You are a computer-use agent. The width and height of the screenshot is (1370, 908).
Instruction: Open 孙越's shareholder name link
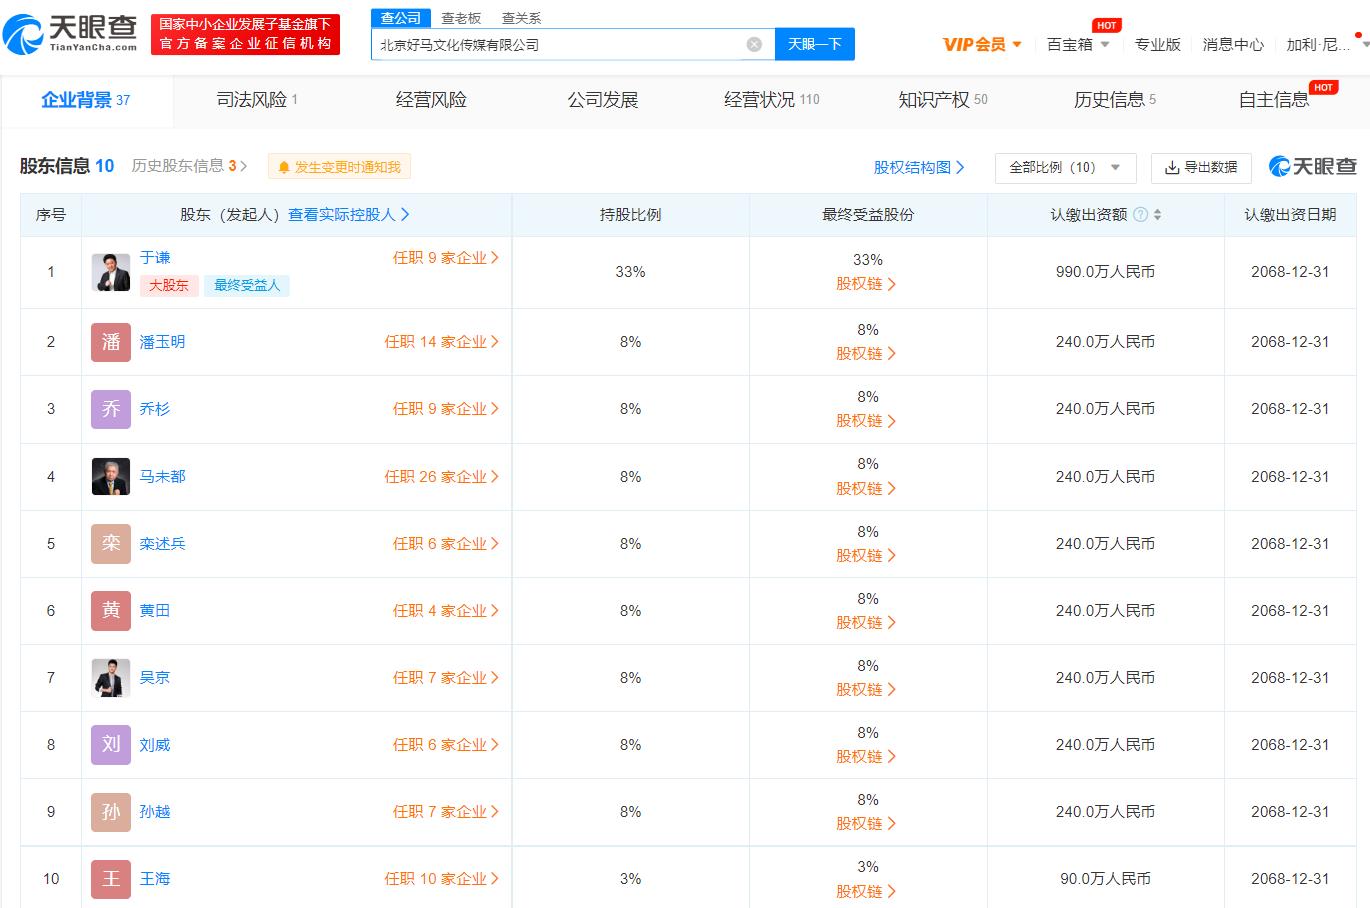coord(155,812)
